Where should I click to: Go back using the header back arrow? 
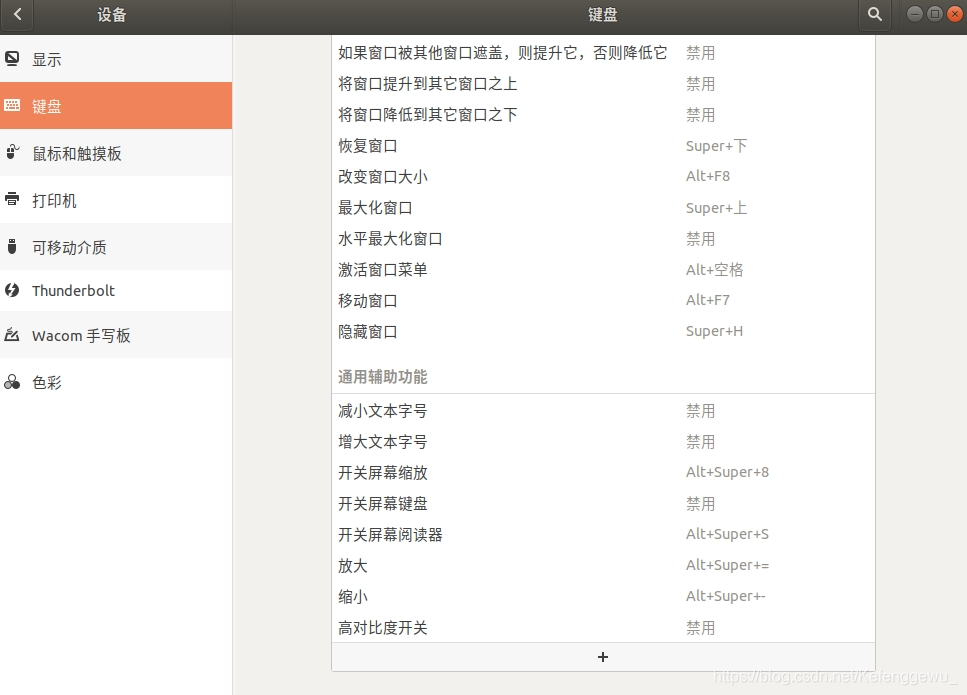point(17,14)
